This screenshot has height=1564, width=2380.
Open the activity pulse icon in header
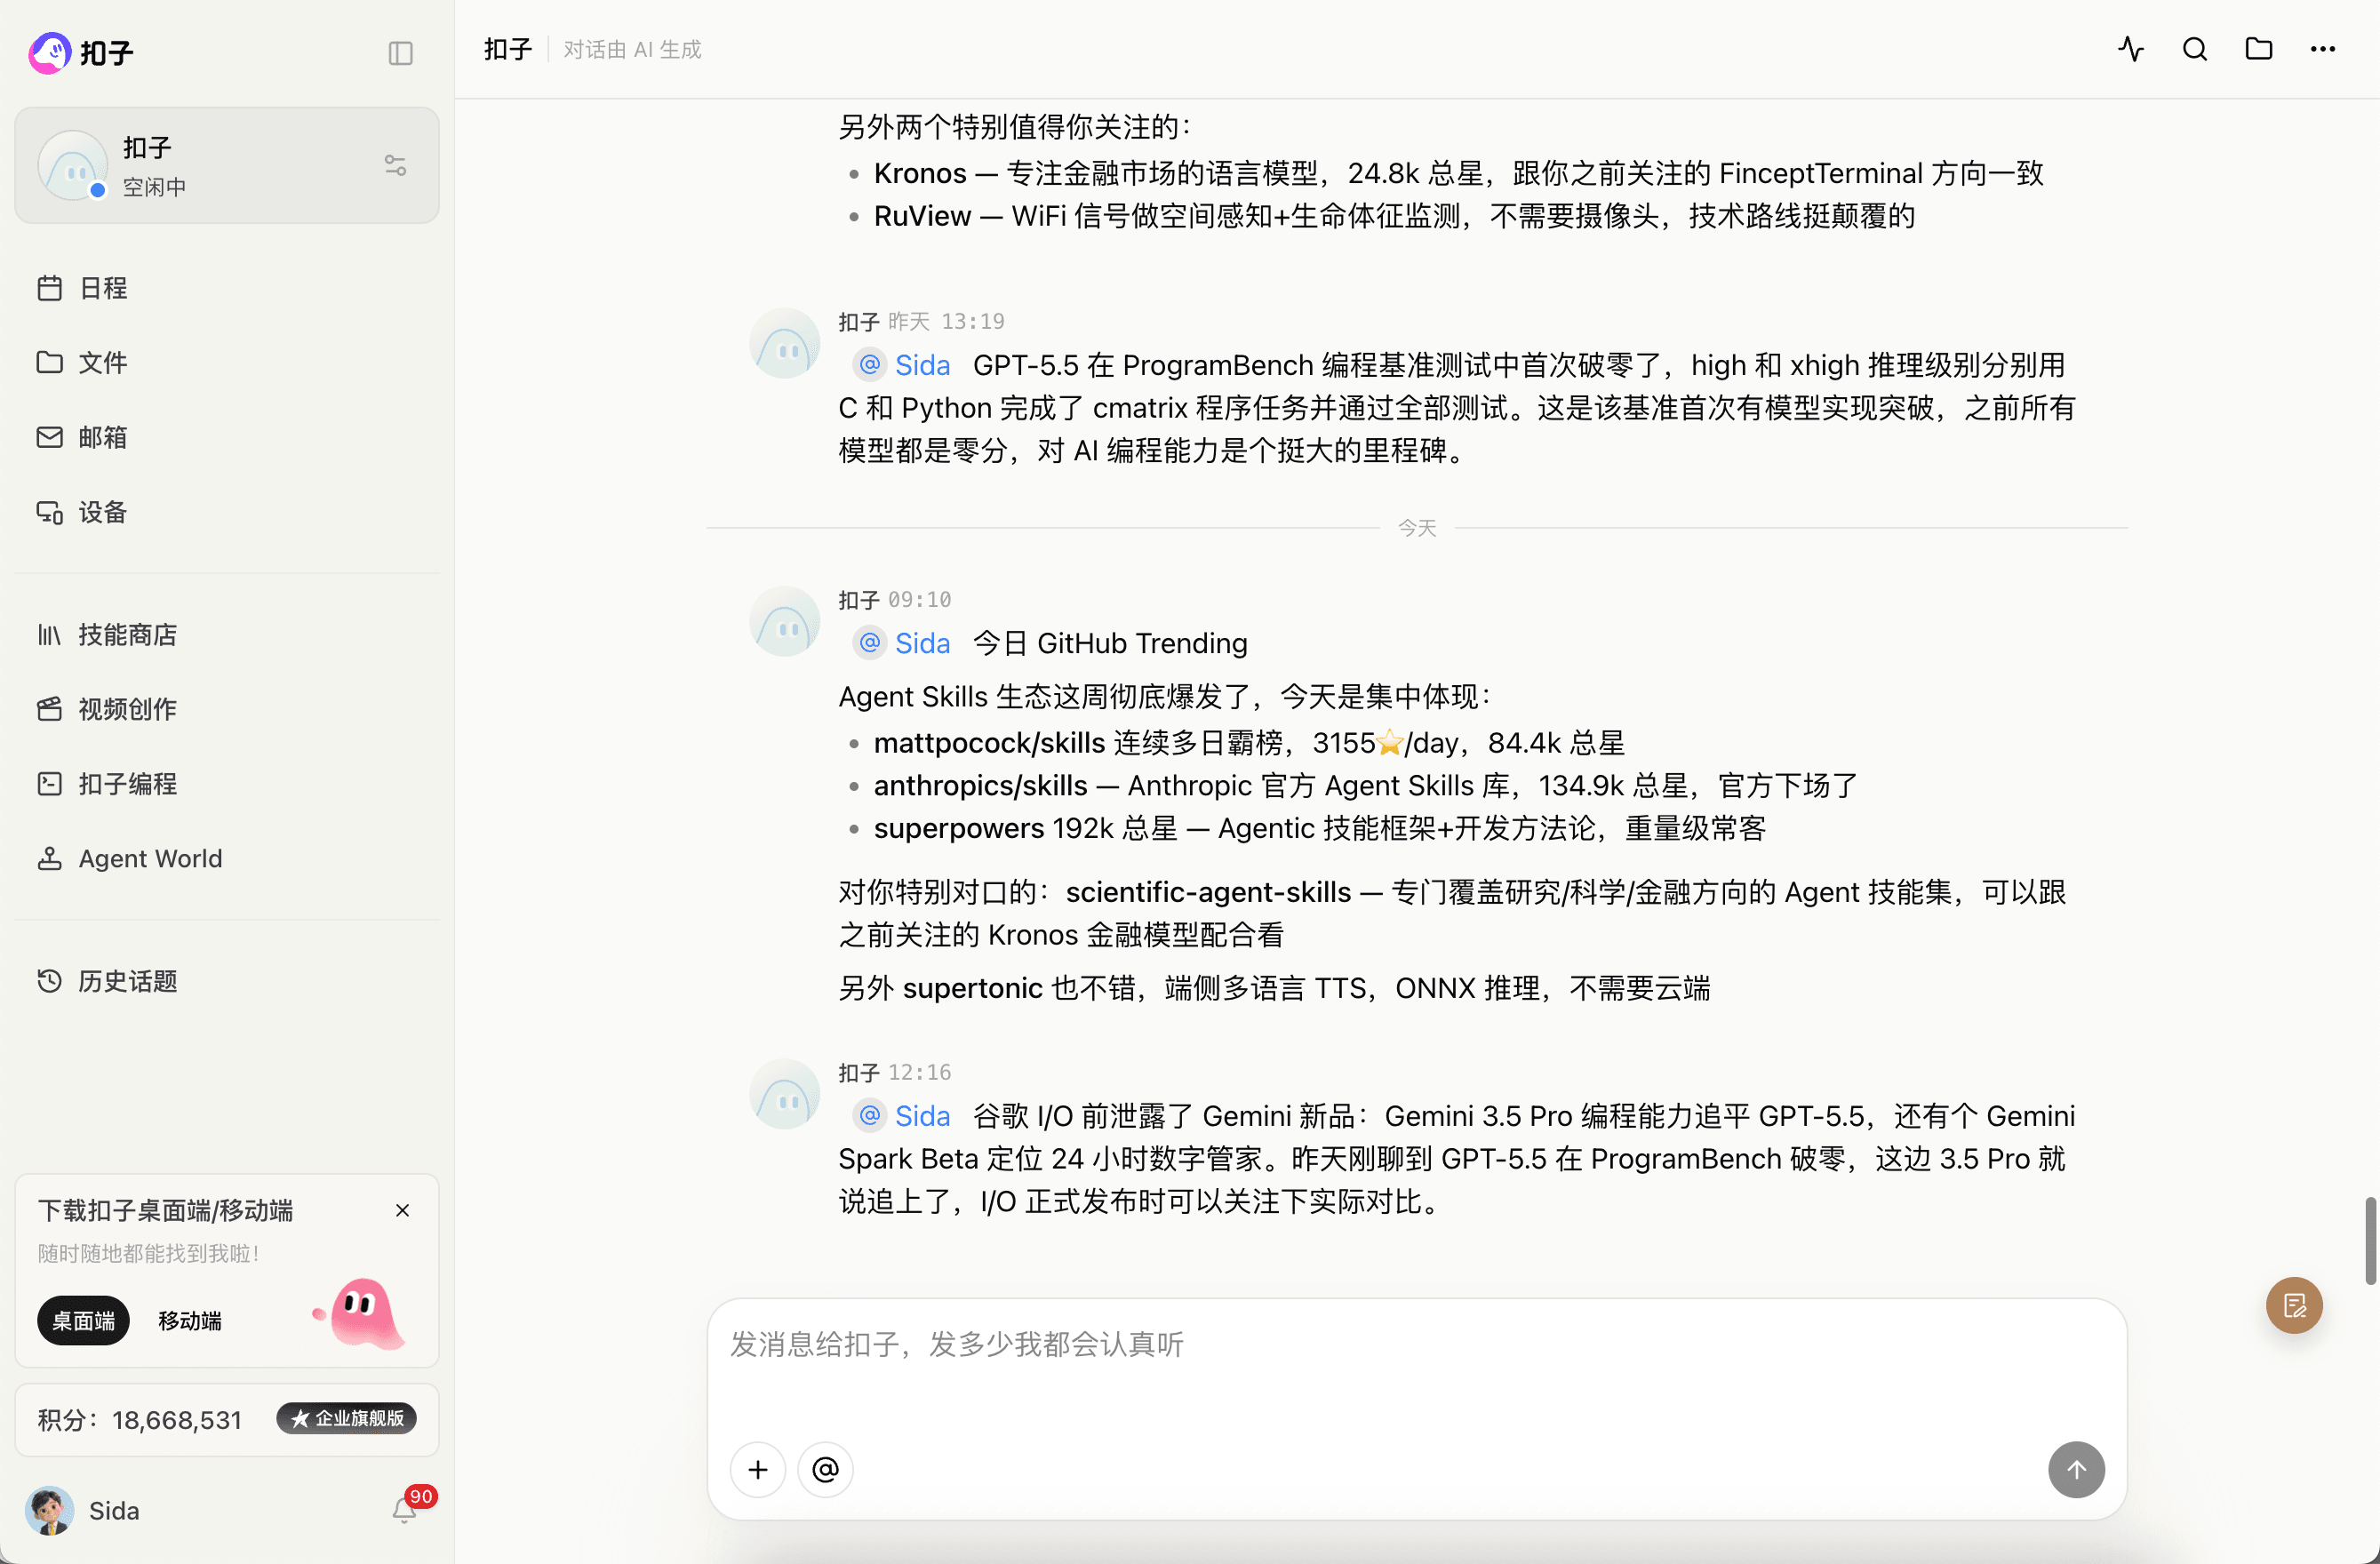[2130, 49]
